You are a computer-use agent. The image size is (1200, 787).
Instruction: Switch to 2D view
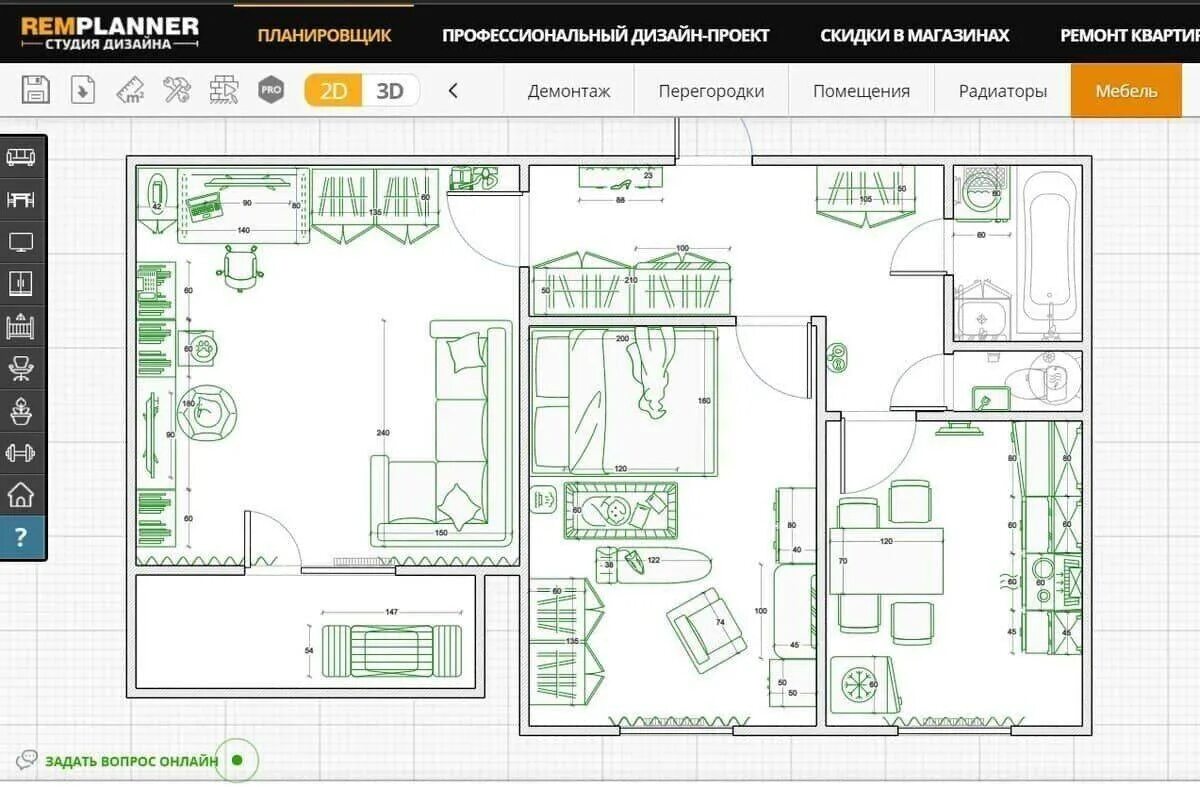point(333,91)
